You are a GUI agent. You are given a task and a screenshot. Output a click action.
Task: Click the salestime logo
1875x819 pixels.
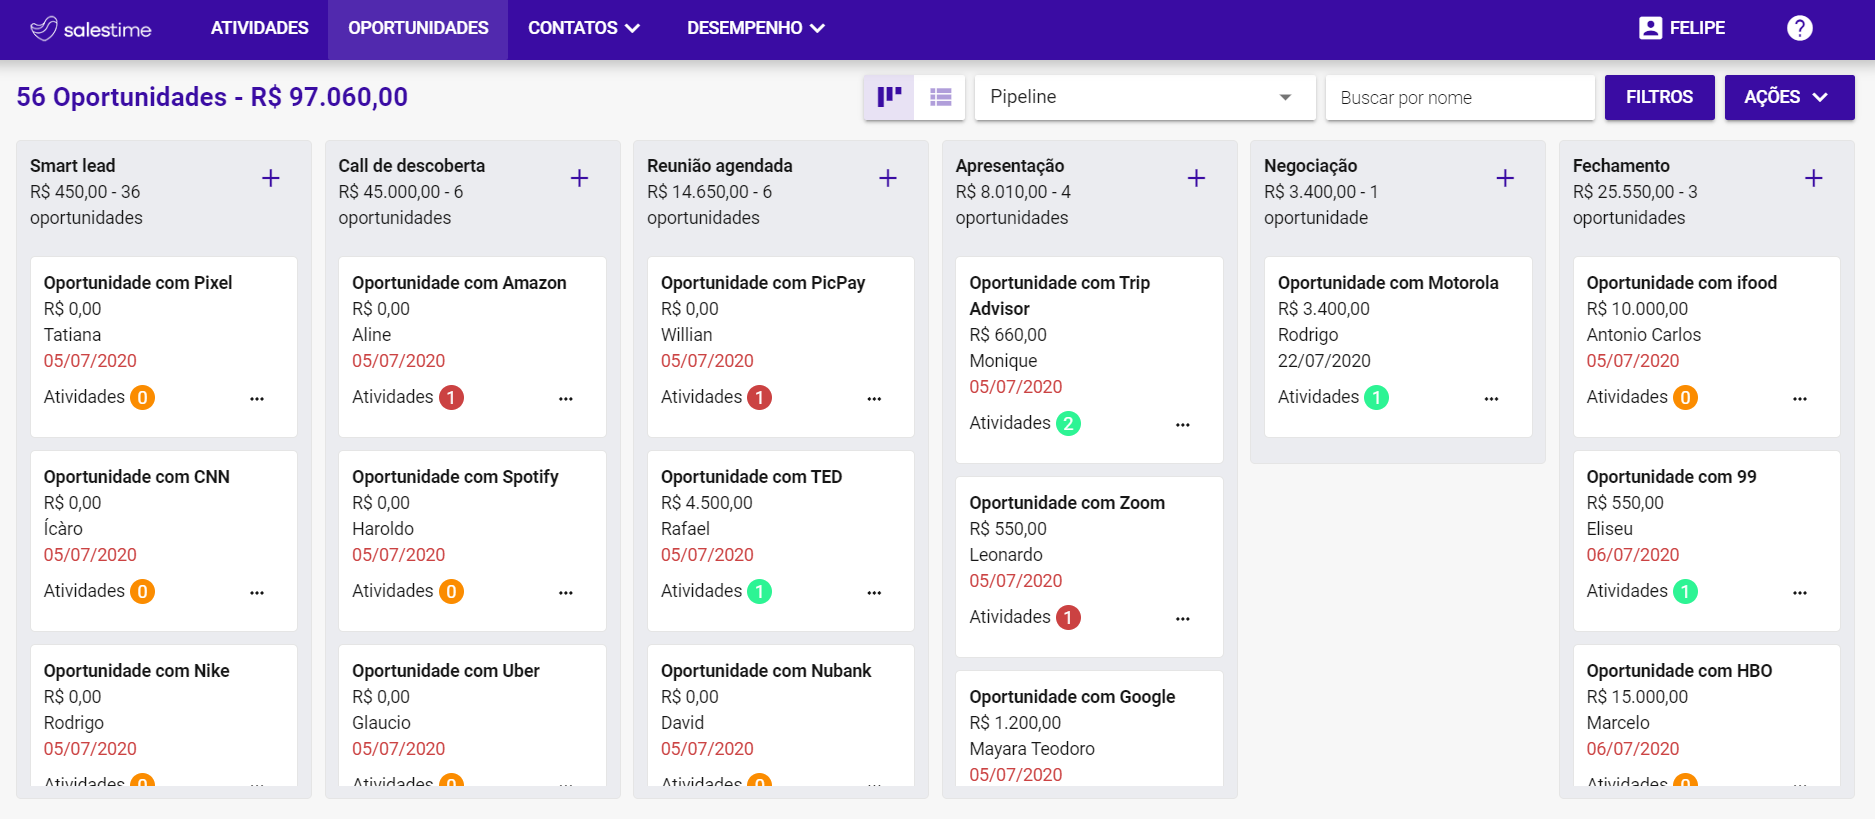point(90,29)
